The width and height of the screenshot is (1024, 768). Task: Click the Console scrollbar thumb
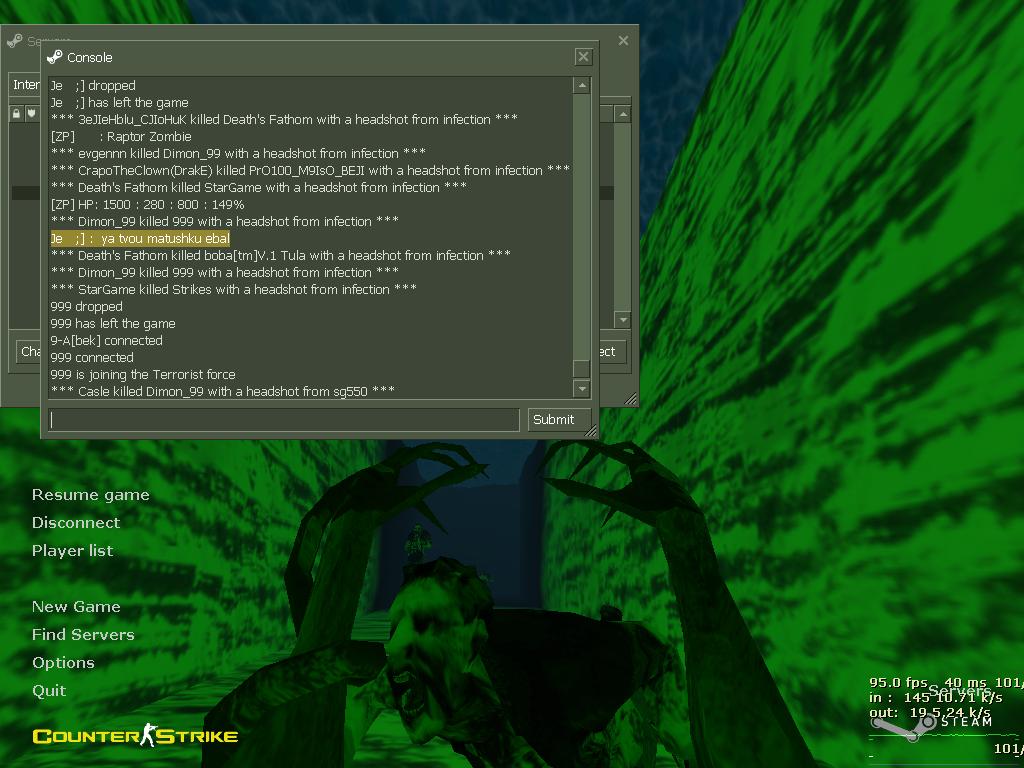coord(581,368)
